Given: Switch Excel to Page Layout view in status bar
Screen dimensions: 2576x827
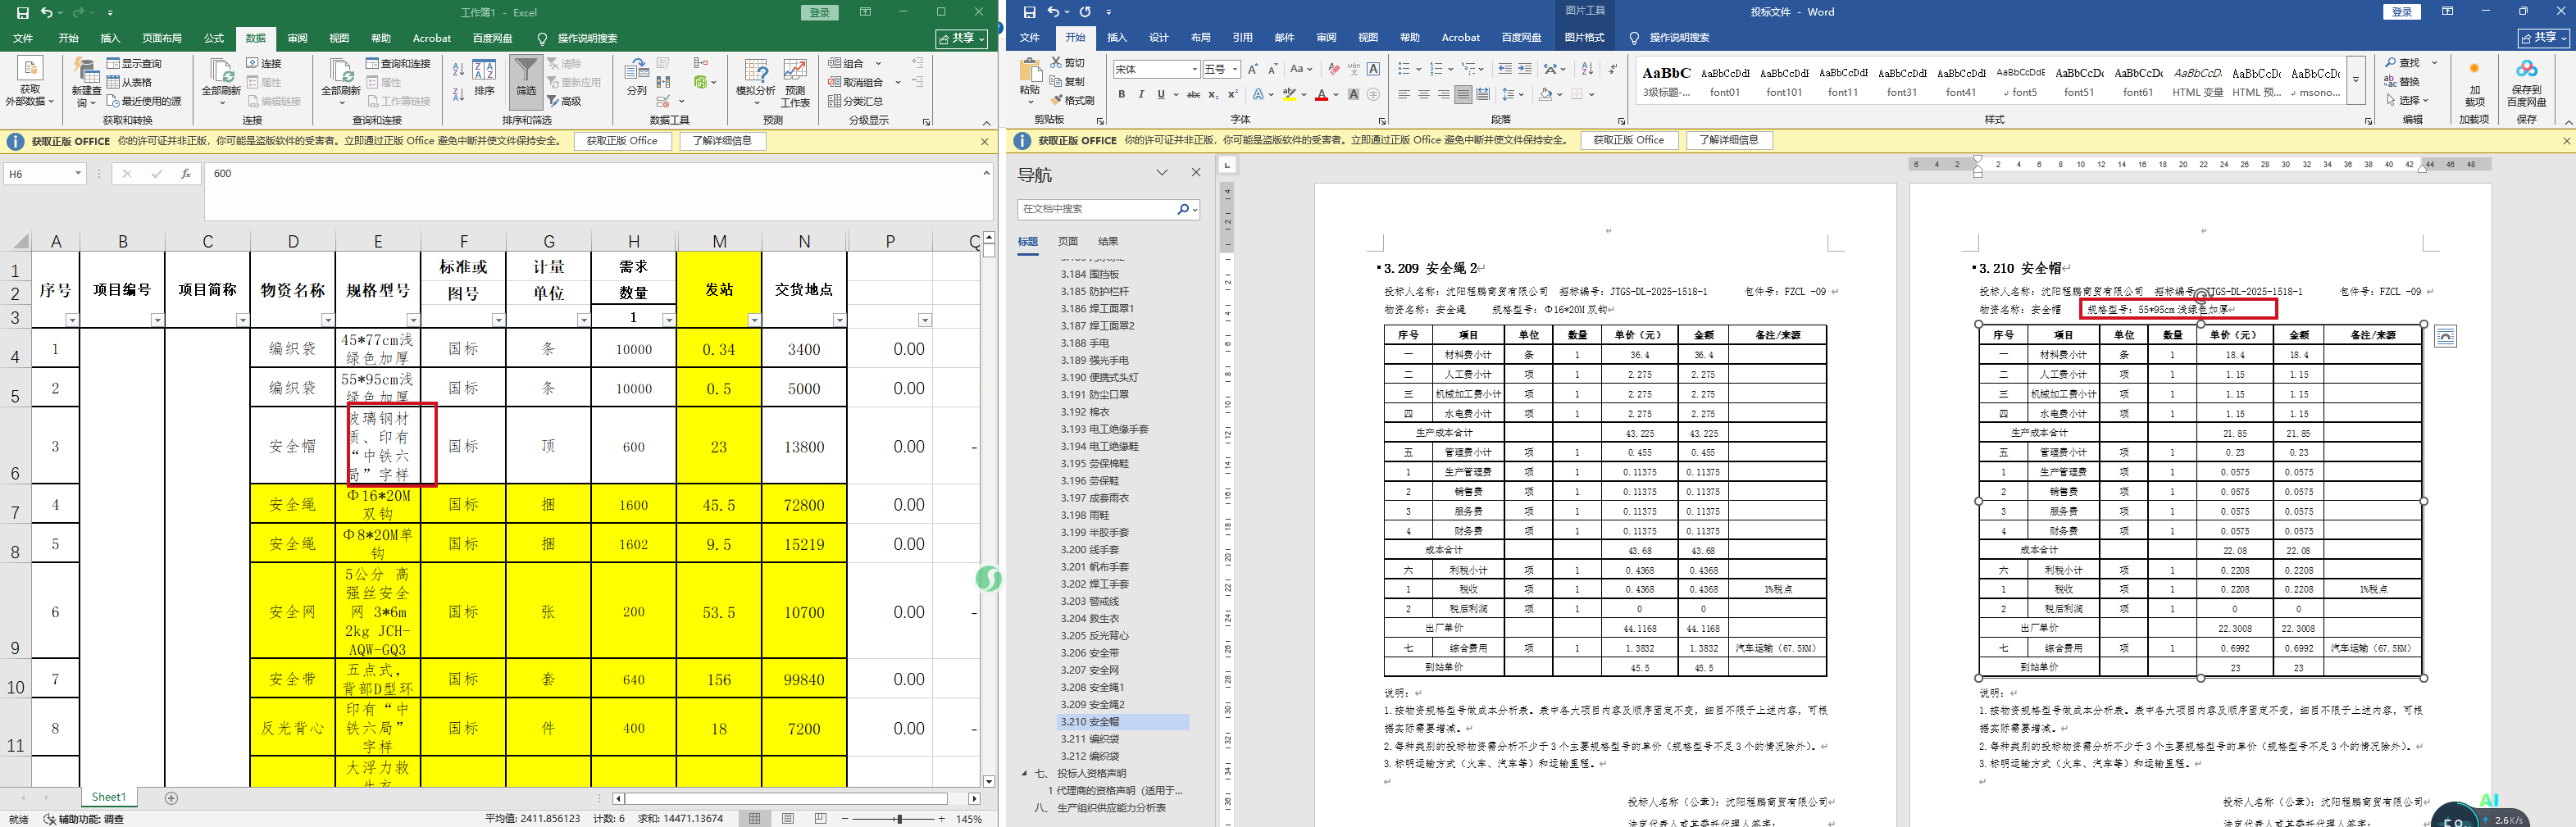Looking at the screenshot, I should click(x=788, y=819).
